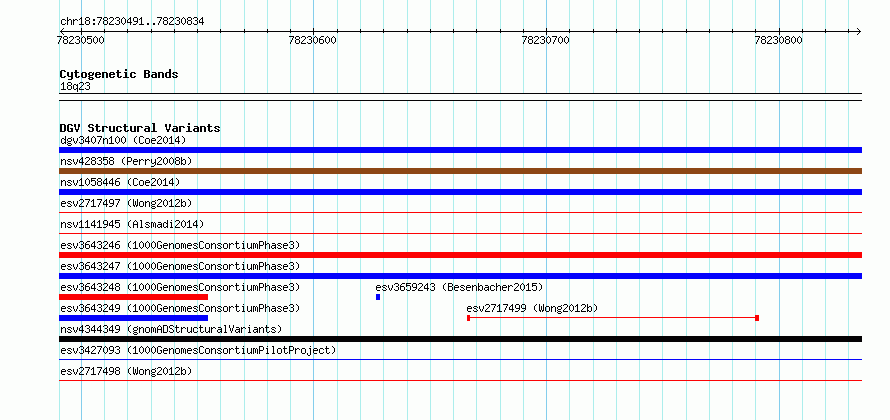Image resolution: width=890 pixels, height=420 pixels.
Task: Click the dgv3407n100 (Coe2014) variant label
Action: (x=123, y=140)
